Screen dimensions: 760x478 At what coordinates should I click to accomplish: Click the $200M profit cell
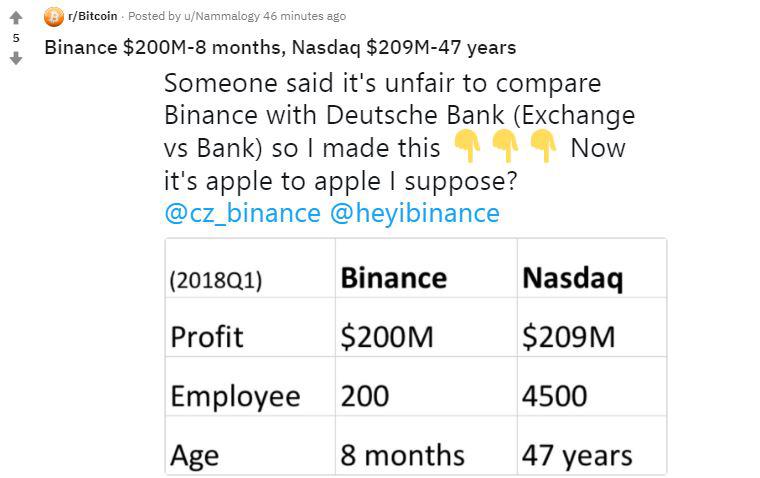[x=387, y=337]
